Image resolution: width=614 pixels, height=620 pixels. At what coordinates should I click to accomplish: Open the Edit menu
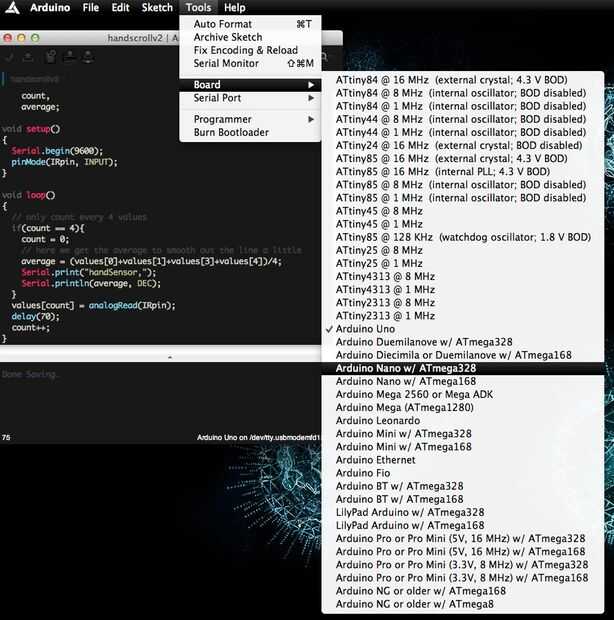click(x=121, y=8)
